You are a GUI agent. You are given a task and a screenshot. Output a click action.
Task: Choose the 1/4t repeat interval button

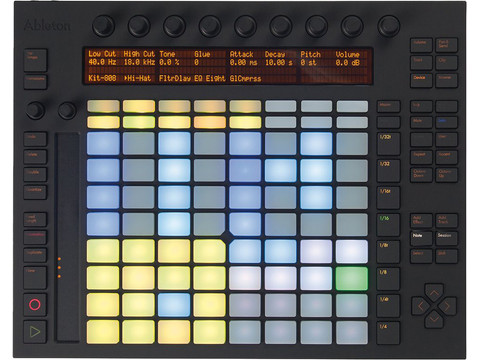click(x=389, y=306)
